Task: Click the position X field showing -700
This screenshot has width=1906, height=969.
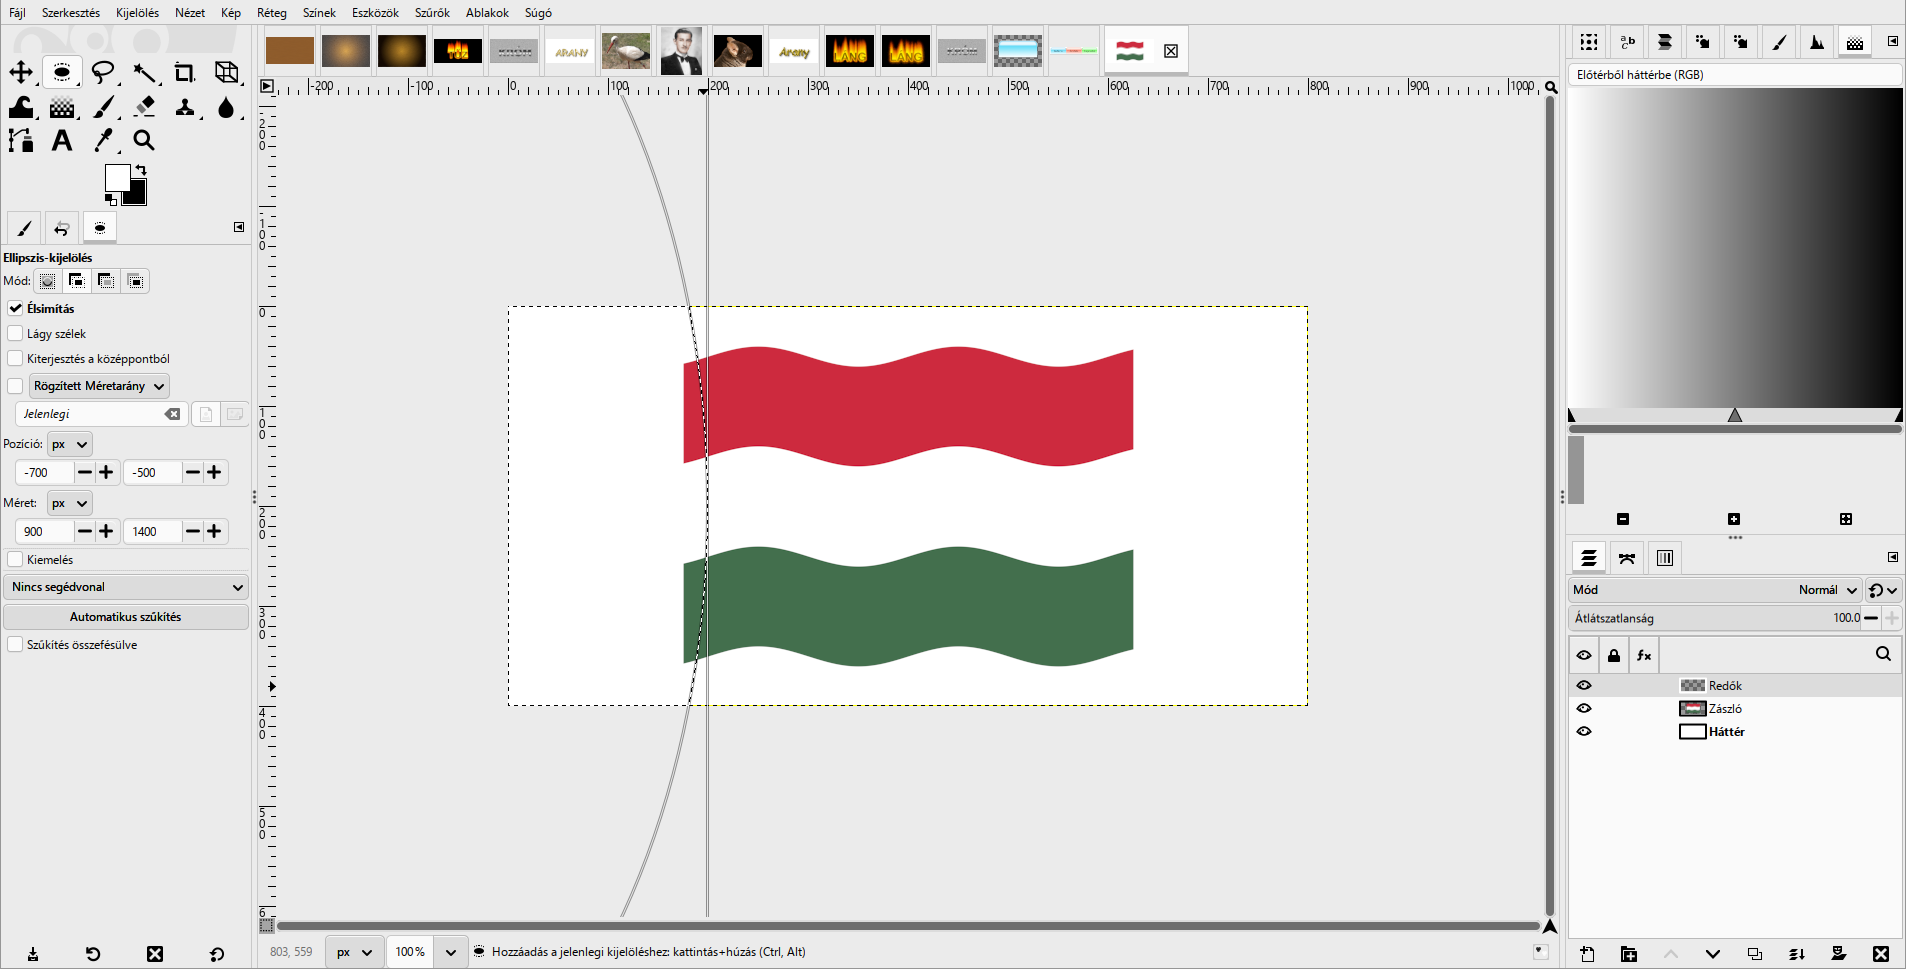Action: (x=44, y=472)
